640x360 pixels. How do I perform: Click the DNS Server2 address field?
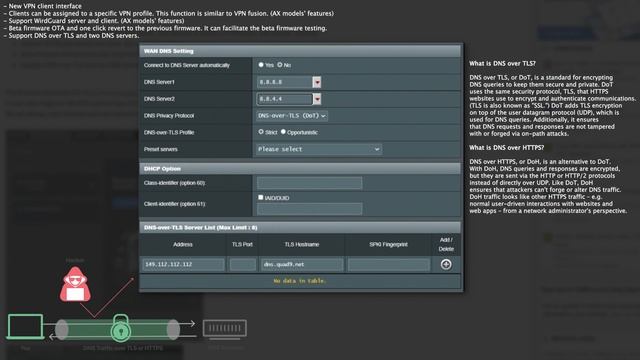[285, 99]
